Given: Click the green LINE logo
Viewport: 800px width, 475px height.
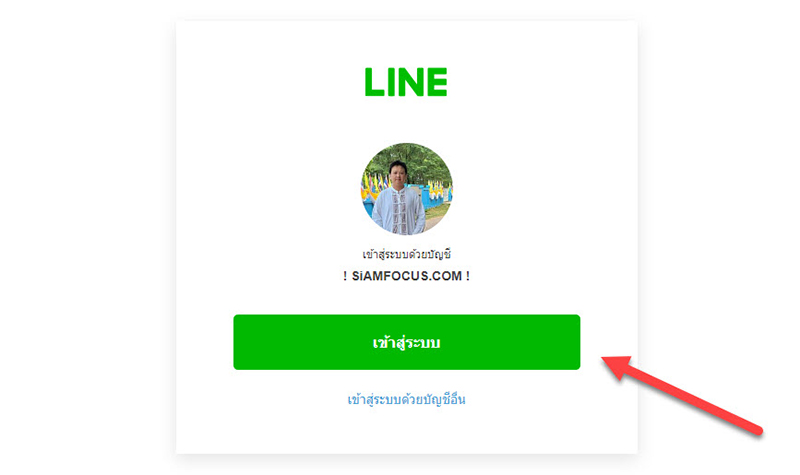Looking at the screenshot, I should click(406, 82).
